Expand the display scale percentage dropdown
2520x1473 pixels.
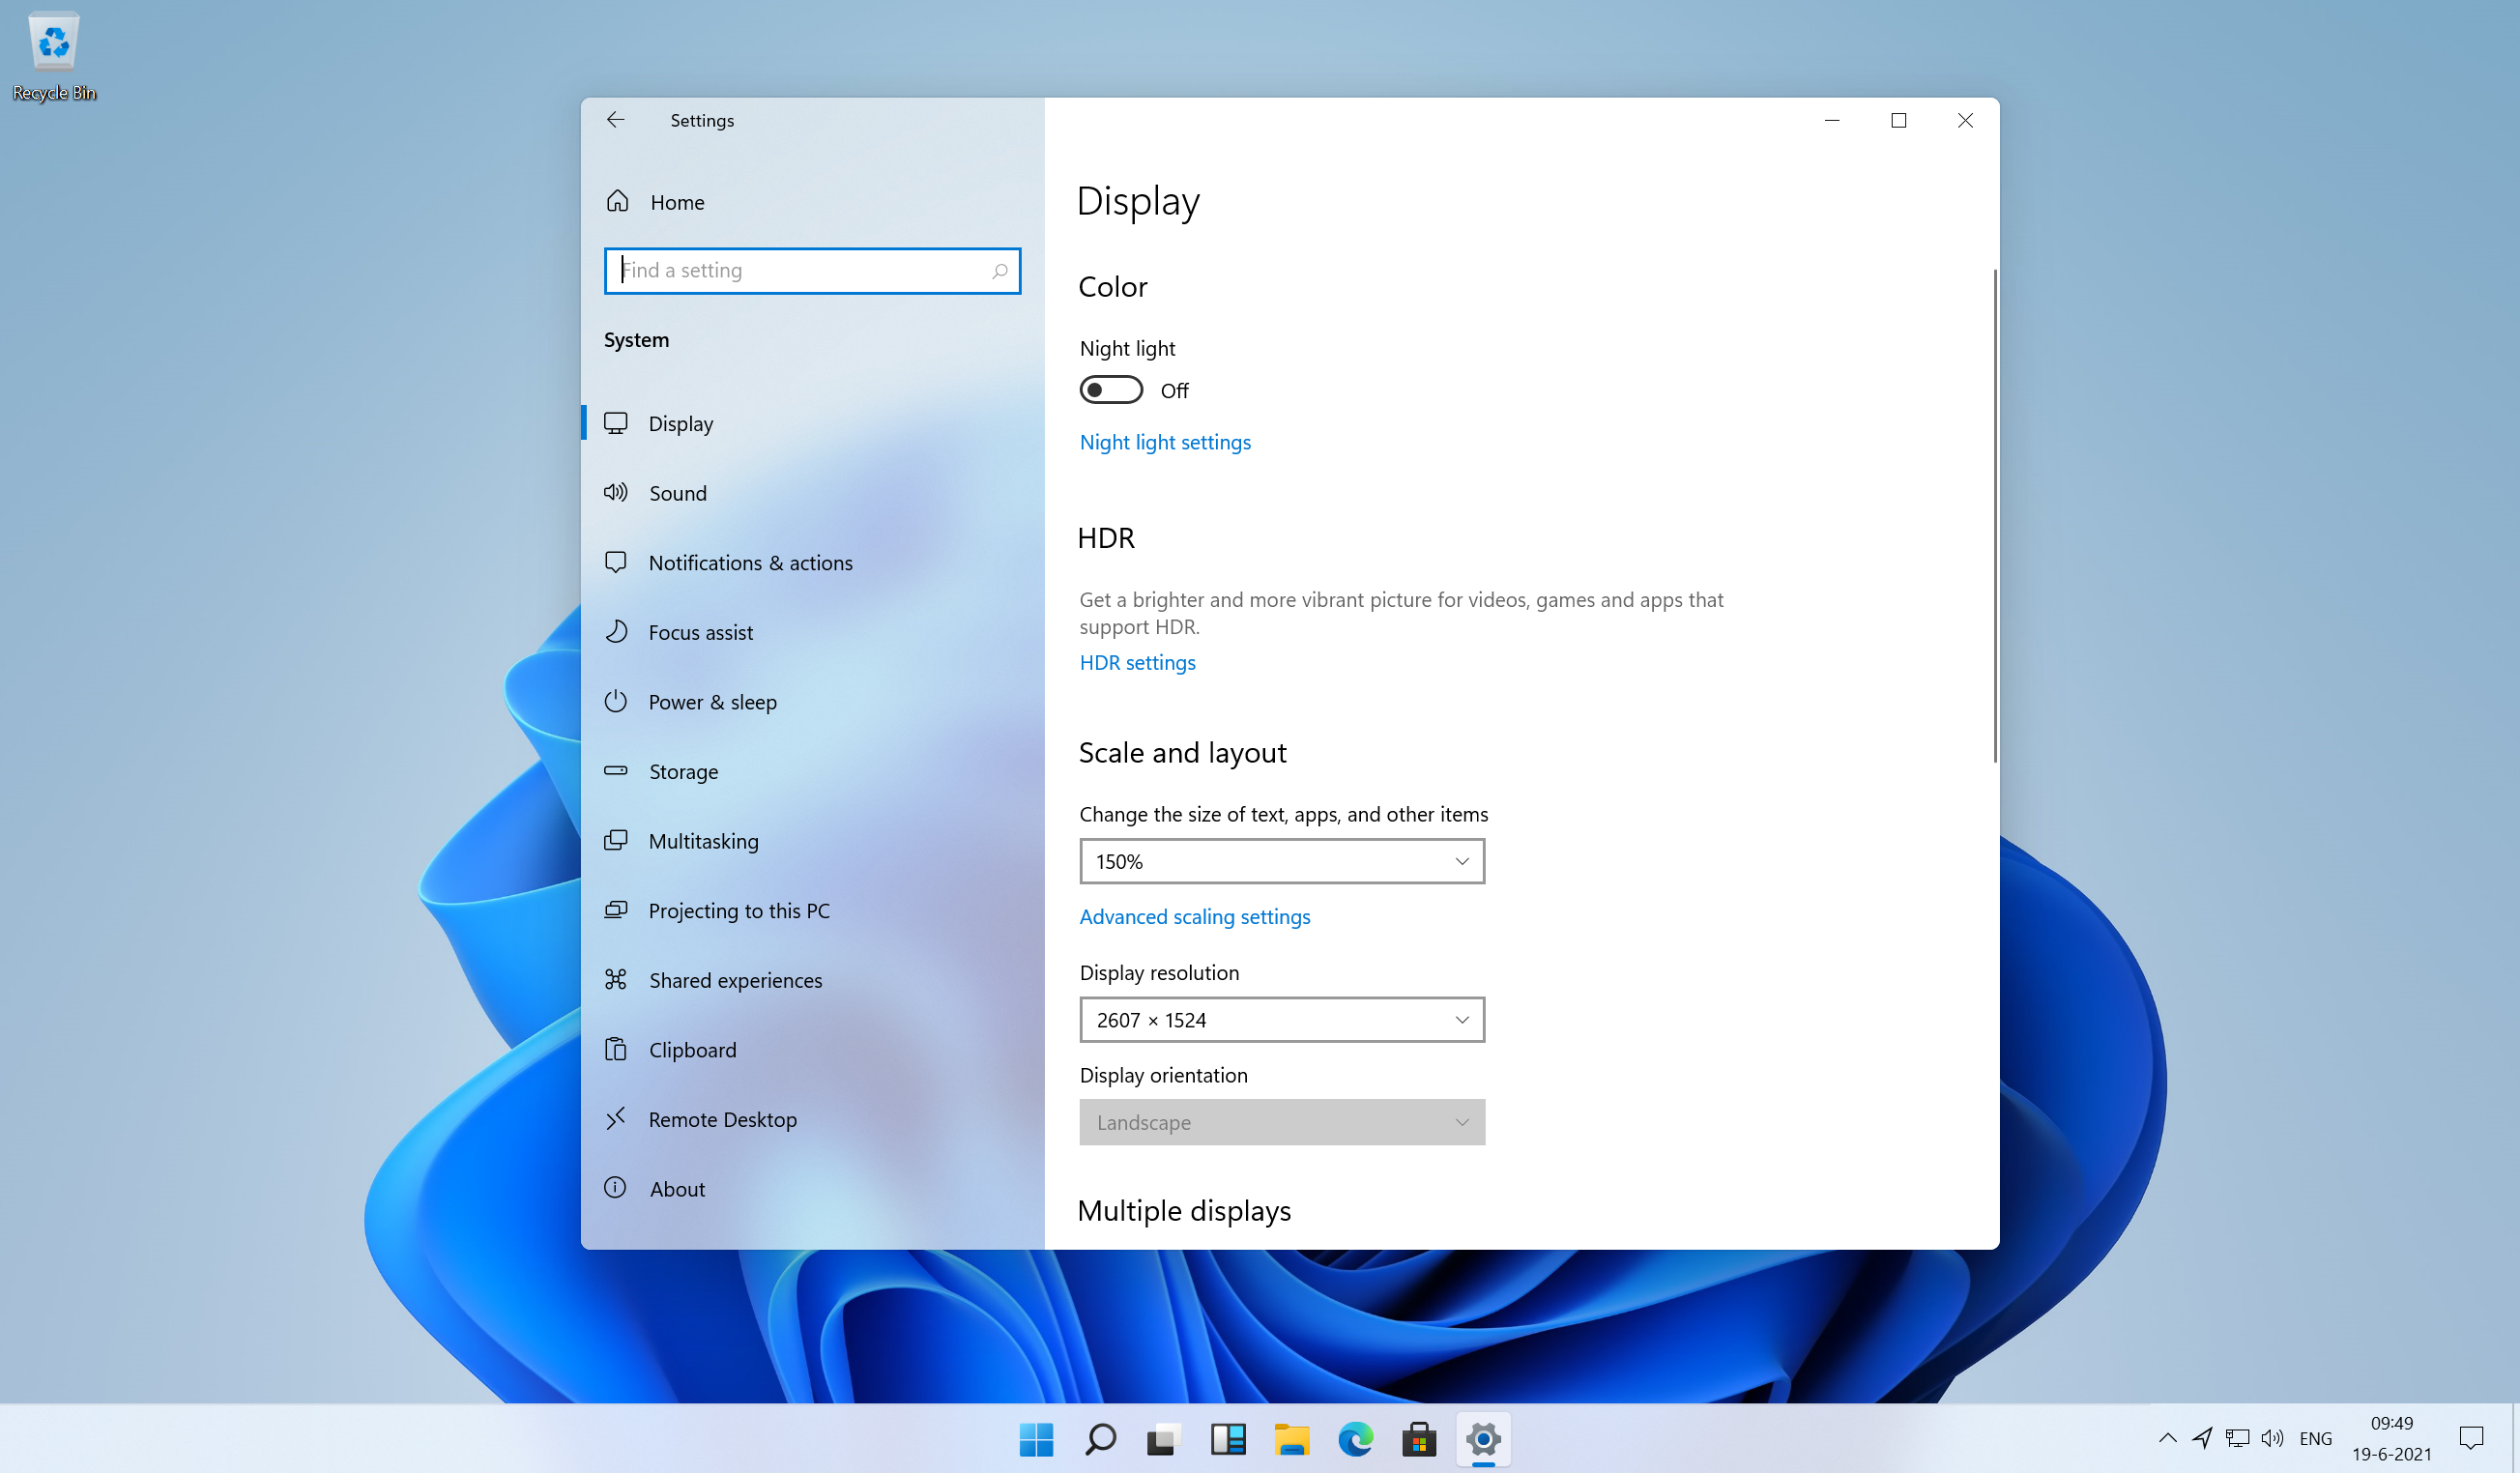(x=1282, y=861)
